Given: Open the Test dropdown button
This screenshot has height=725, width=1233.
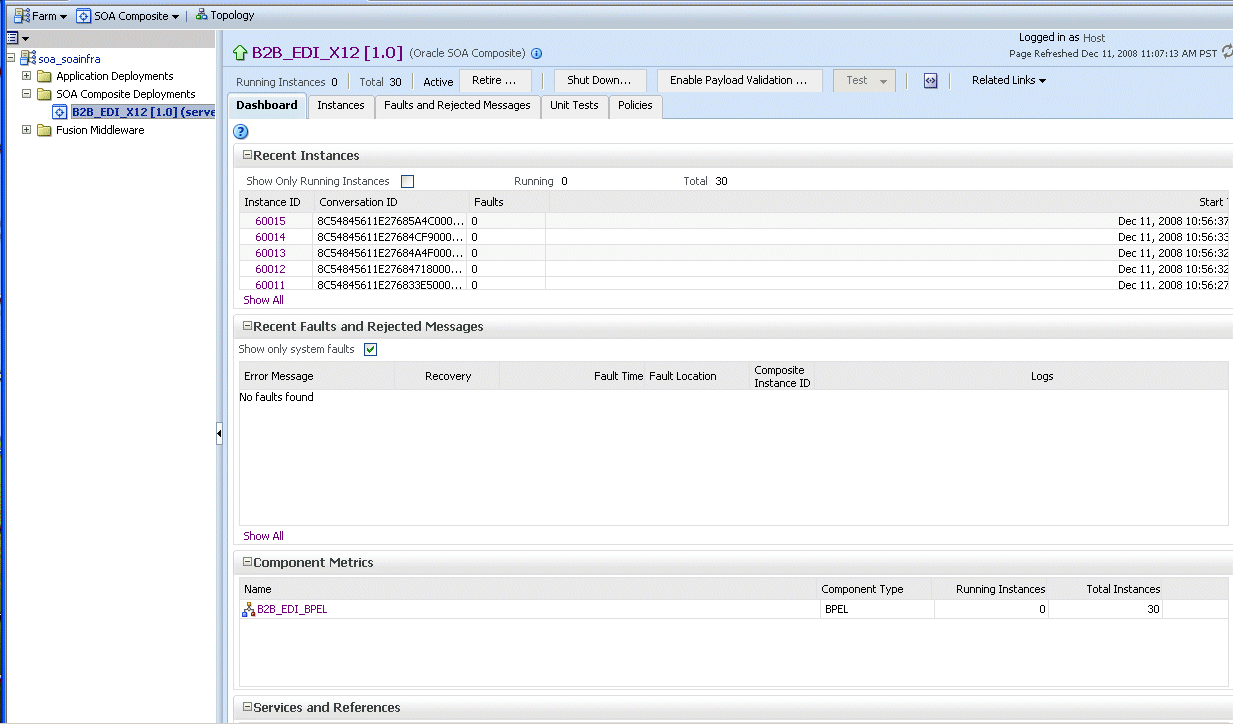Looking at the screenshot, I should pyautogui.click(x=864, y=81).
